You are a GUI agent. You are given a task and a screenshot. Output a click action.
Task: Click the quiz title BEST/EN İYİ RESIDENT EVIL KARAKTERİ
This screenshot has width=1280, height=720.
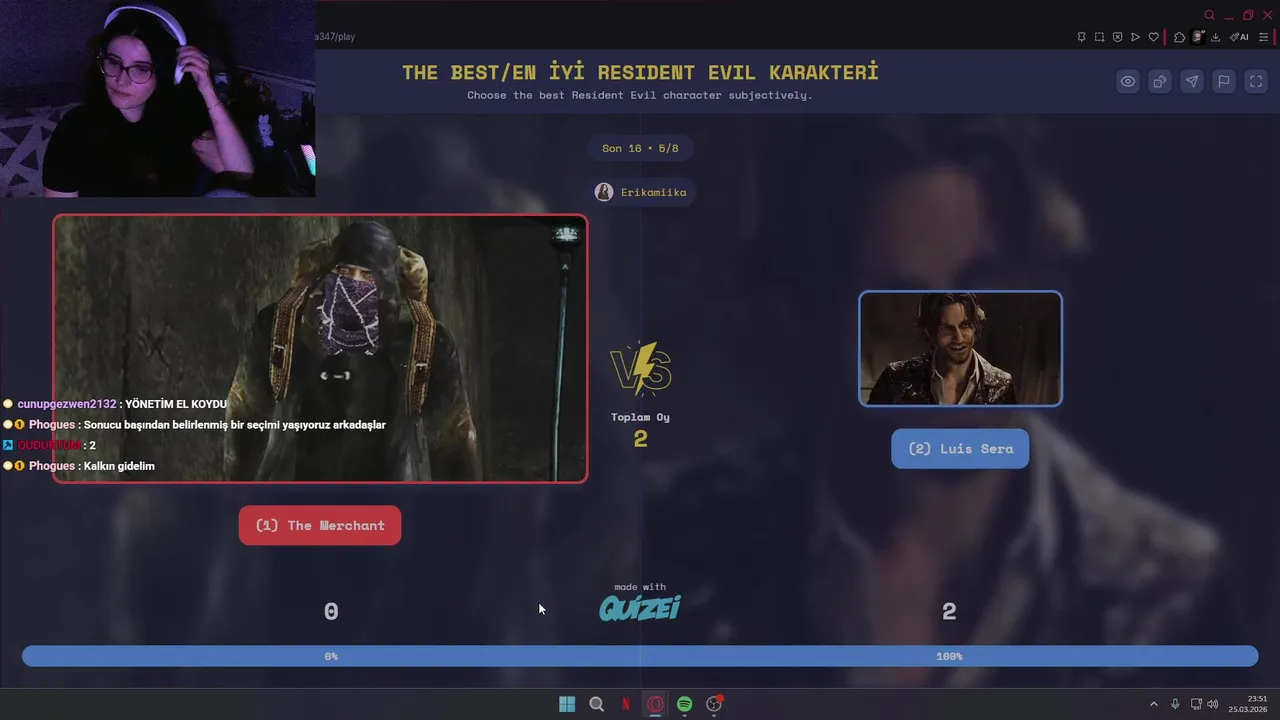[640, 72]
